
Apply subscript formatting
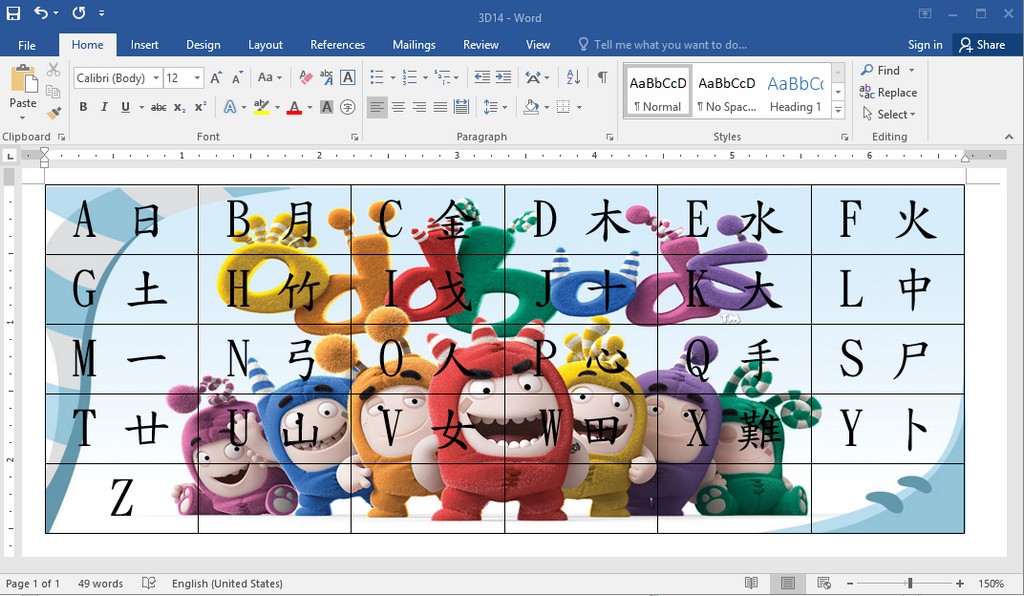pyautogui.click(x=180, y=107)
